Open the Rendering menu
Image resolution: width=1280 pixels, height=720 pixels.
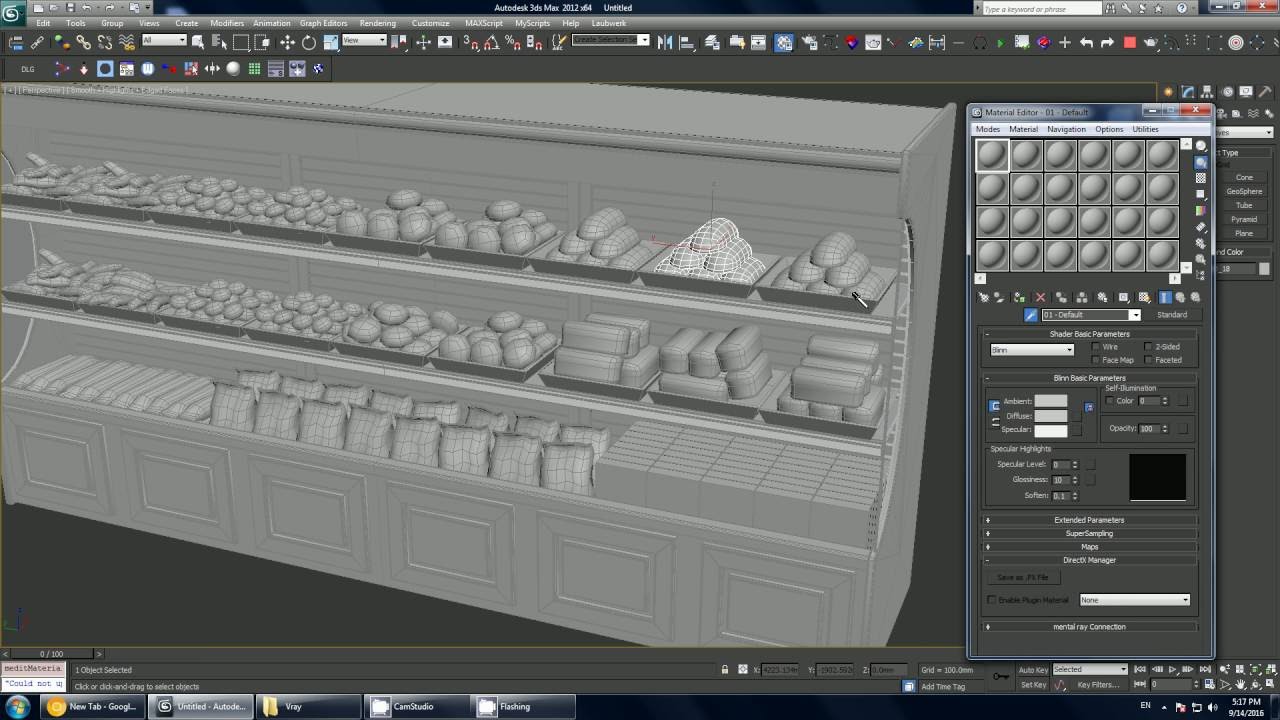click(x=378, y=23)
